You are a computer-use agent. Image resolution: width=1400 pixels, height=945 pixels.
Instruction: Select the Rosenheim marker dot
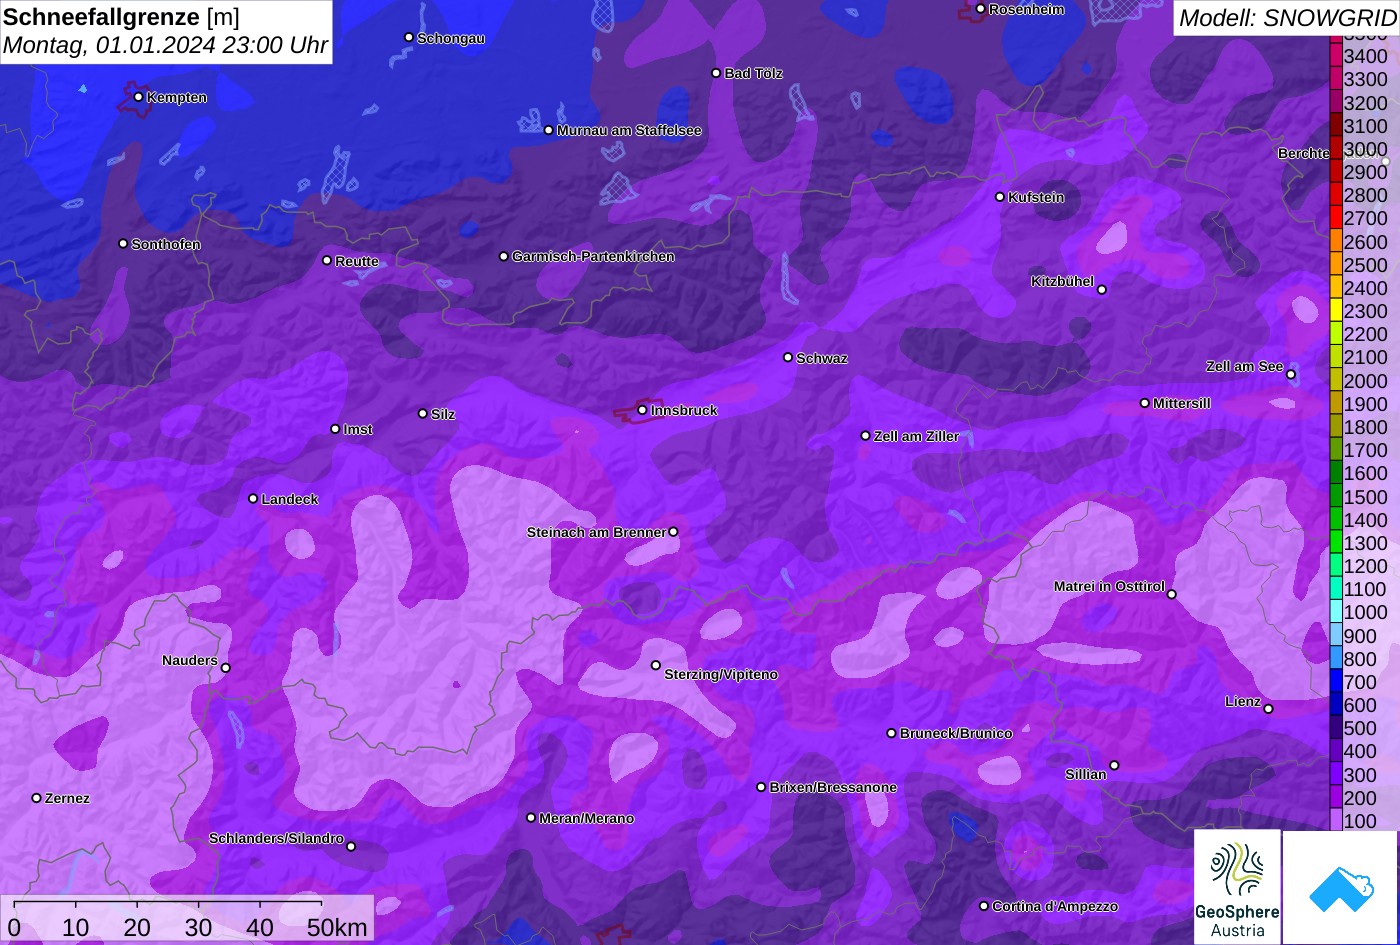point(980,9)
